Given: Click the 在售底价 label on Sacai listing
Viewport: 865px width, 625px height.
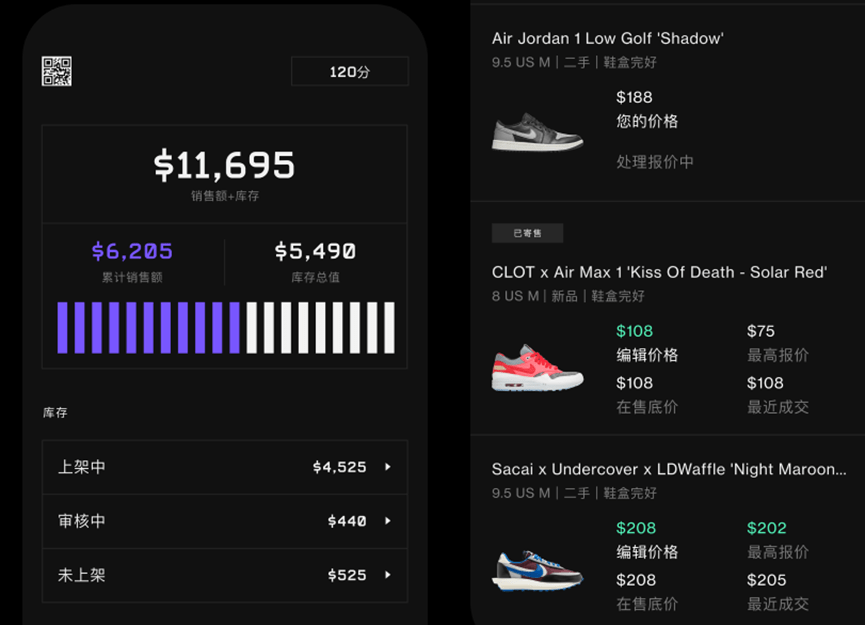Looking at the screenshot, I should tap(647, 604).
